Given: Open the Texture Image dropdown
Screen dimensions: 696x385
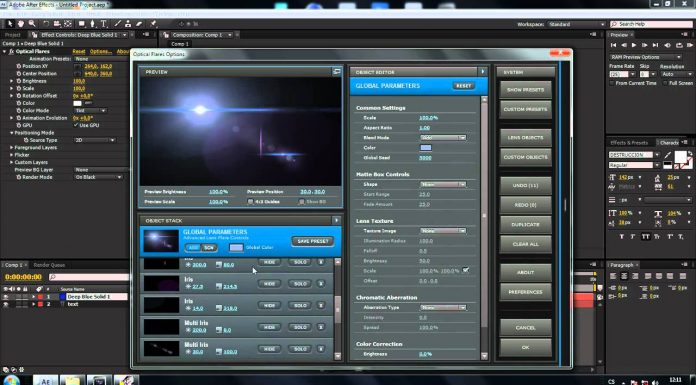Looking at the screenshot, I should coord(443,231).
